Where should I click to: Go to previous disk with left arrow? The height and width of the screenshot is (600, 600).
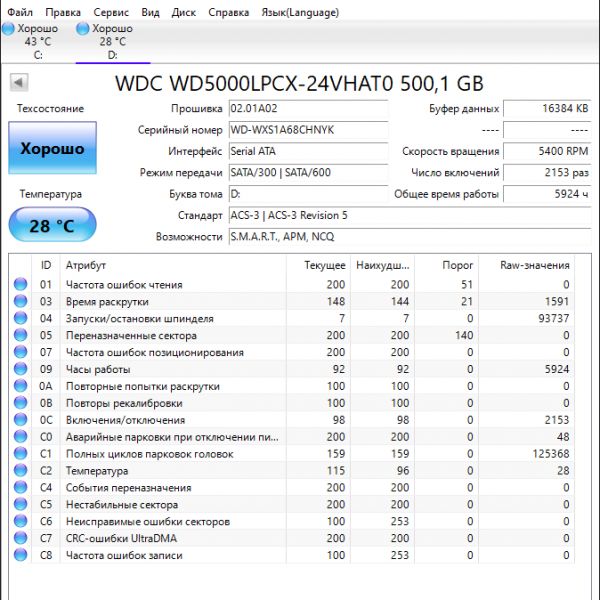click(18, 82)
